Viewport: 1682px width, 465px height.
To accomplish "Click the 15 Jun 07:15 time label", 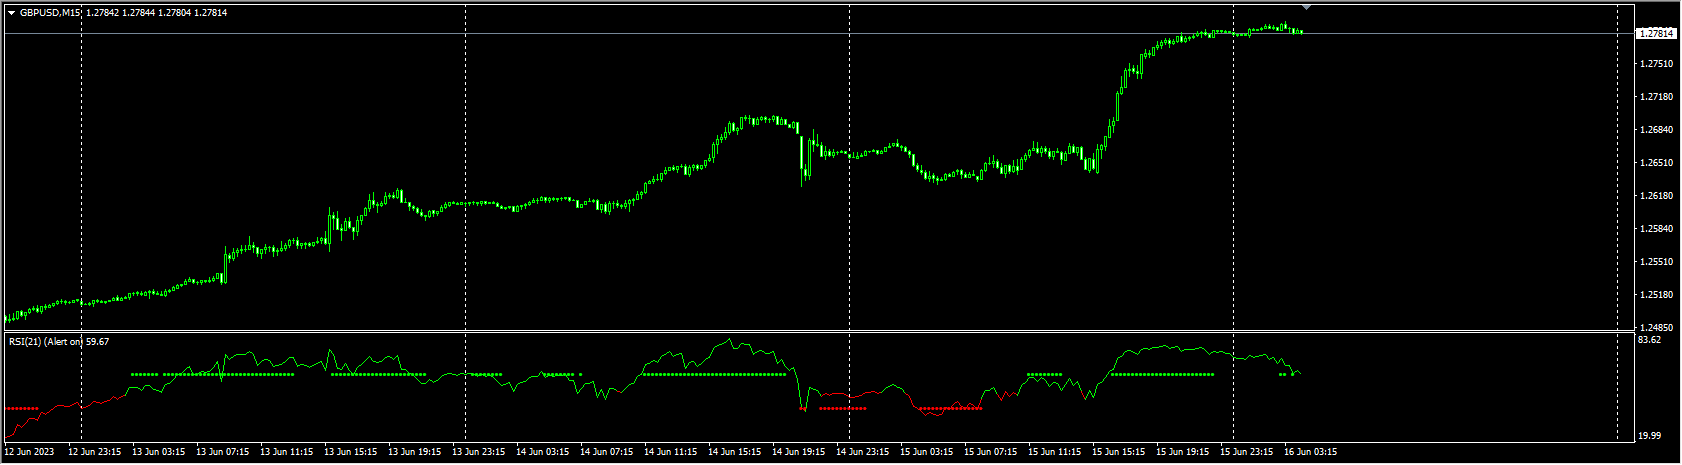I will pyautogui.click(x=990, y=452).
